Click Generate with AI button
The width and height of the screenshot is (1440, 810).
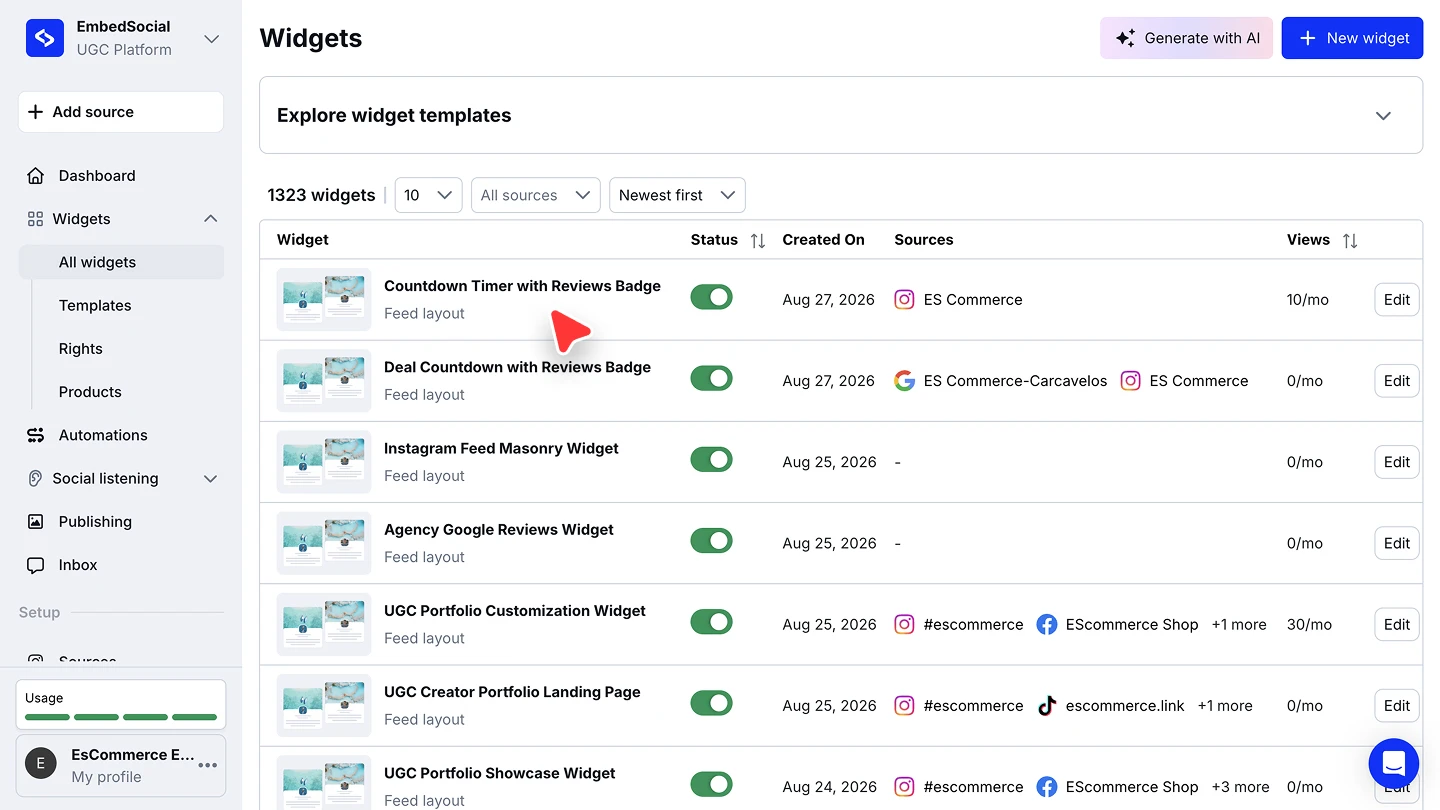pyautogui.click(x=1187, y=38)
